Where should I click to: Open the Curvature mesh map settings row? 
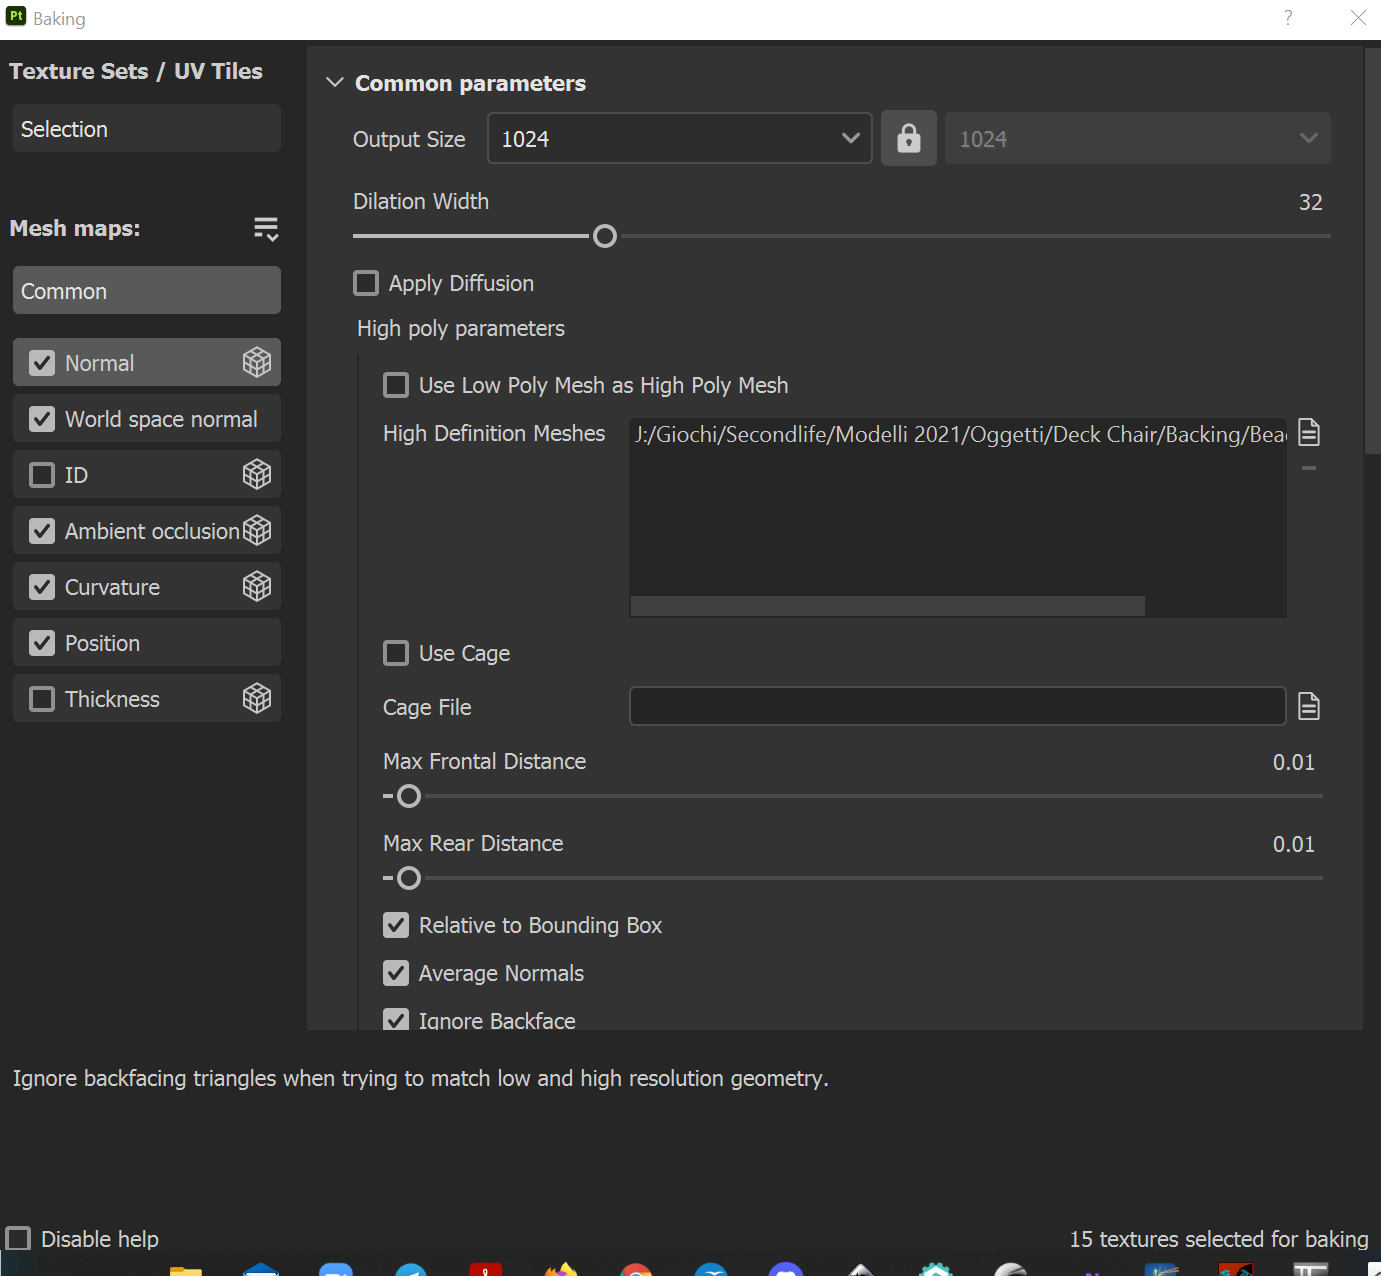point(147,586)
